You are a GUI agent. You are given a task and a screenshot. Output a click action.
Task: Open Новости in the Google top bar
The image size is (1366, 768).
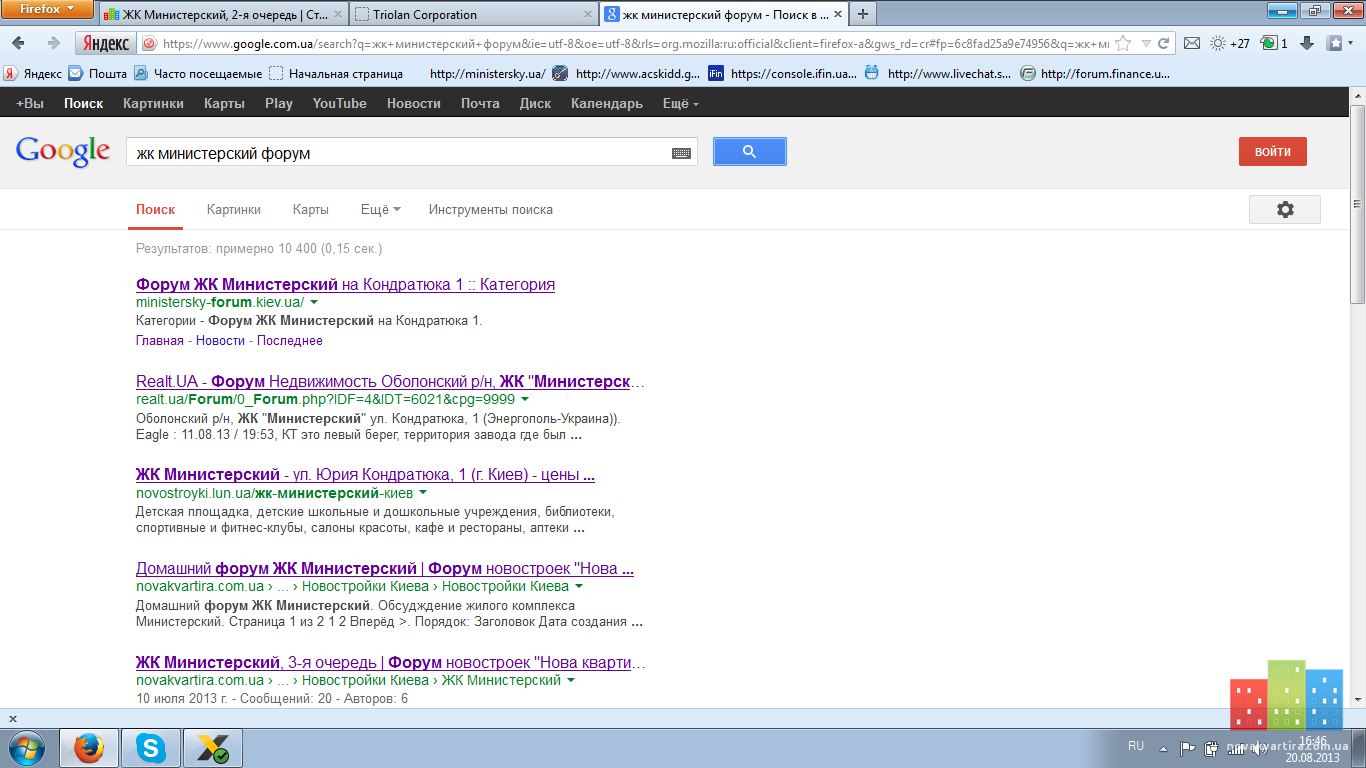pos(414,103)
